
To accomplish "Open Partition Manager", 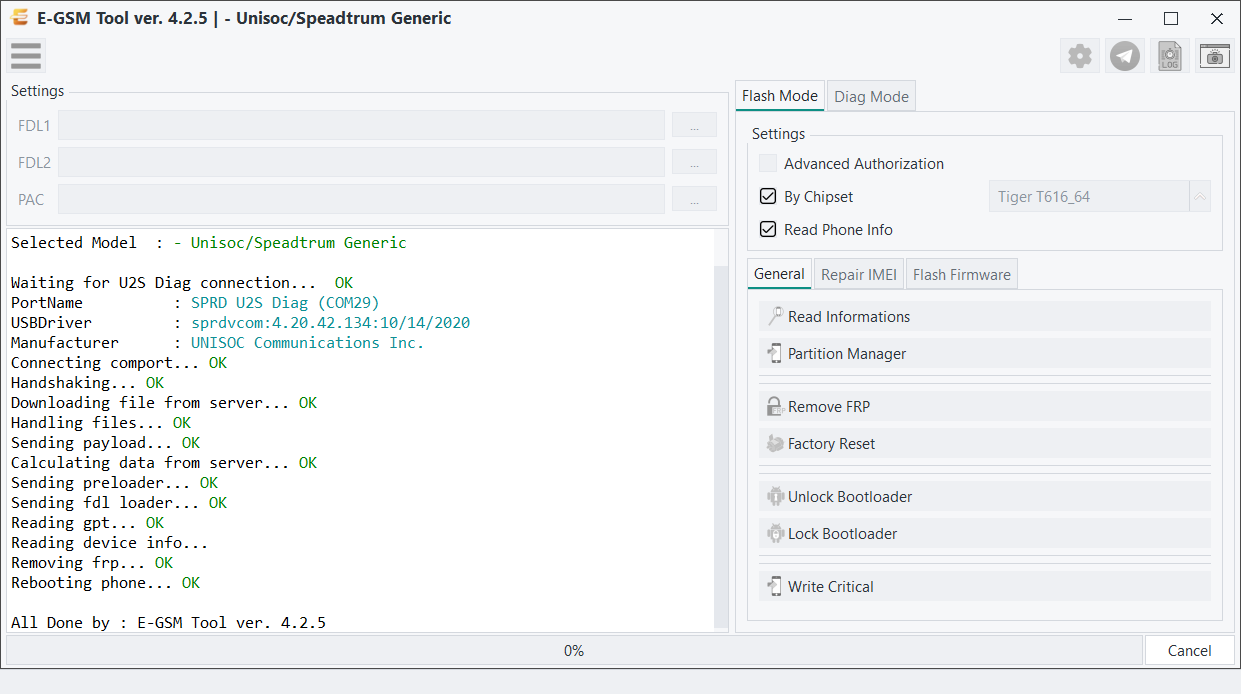I will click(984, 354).
